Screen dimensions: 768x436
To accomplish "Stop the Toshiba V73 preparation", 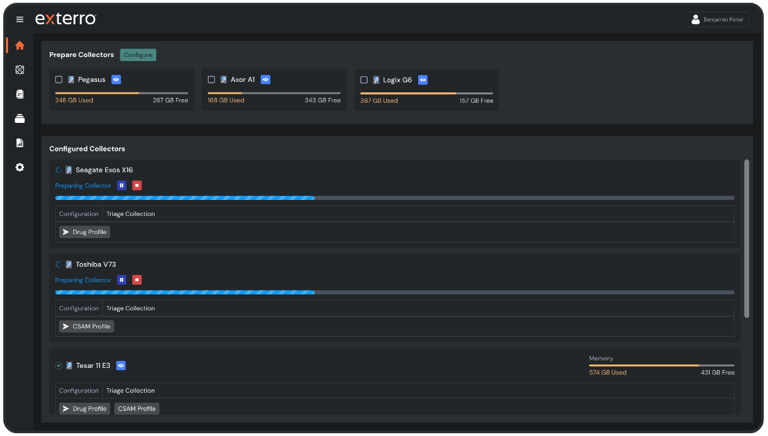I will 137,280.
